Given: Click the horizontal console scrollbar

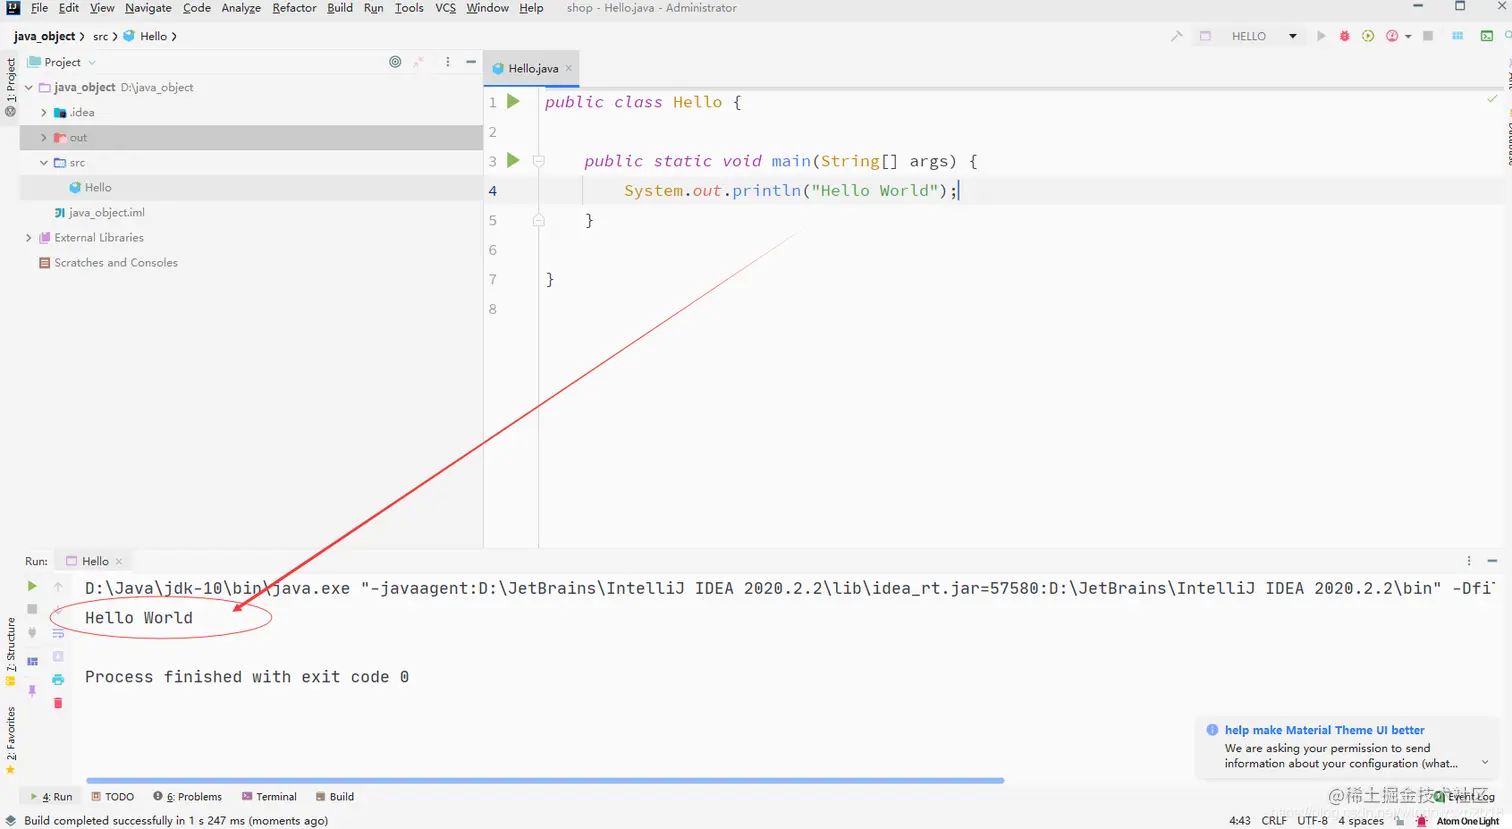Looking at the screenshot, I should click(x=545, y=780).
